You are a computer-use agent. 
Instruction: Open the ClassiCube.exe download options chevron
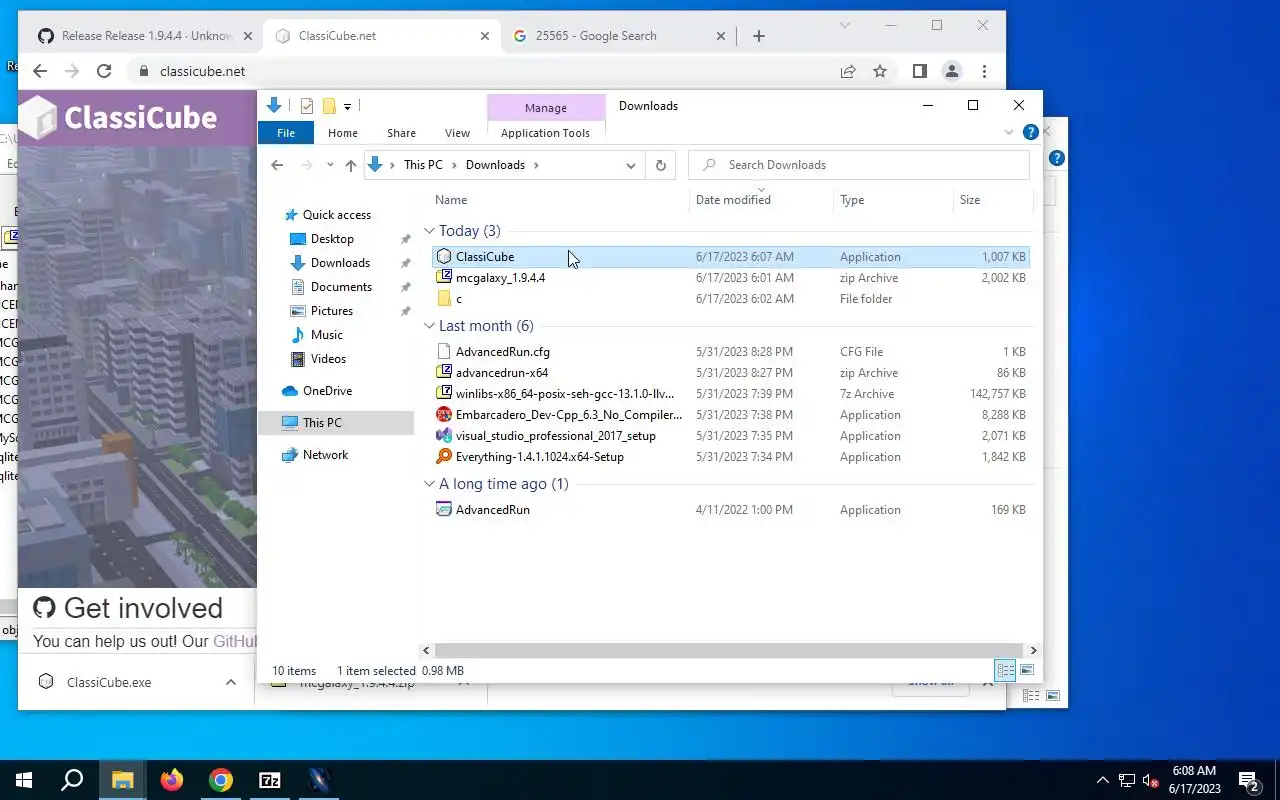pos(231,682)
